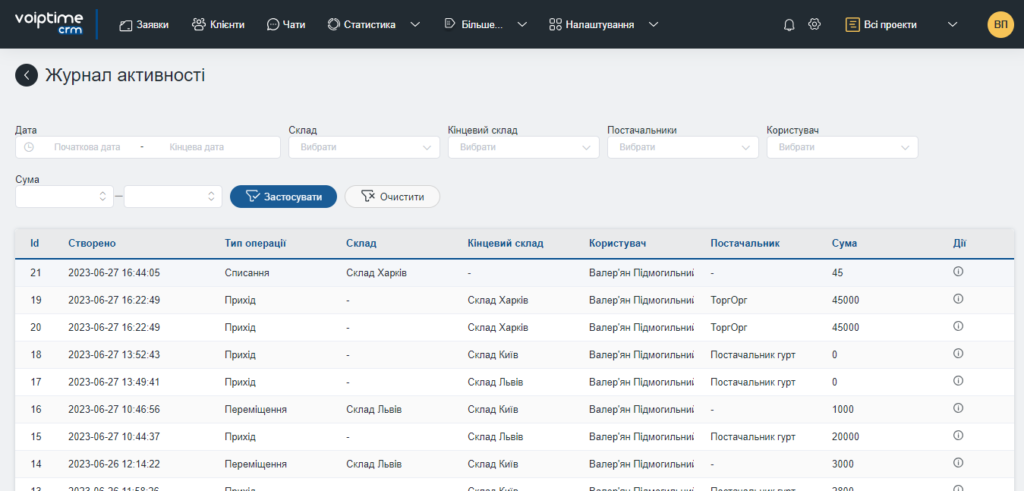Expand the Статистика menu
The height and width of the screenshot is (491, 1024).
tap(373, 25)
